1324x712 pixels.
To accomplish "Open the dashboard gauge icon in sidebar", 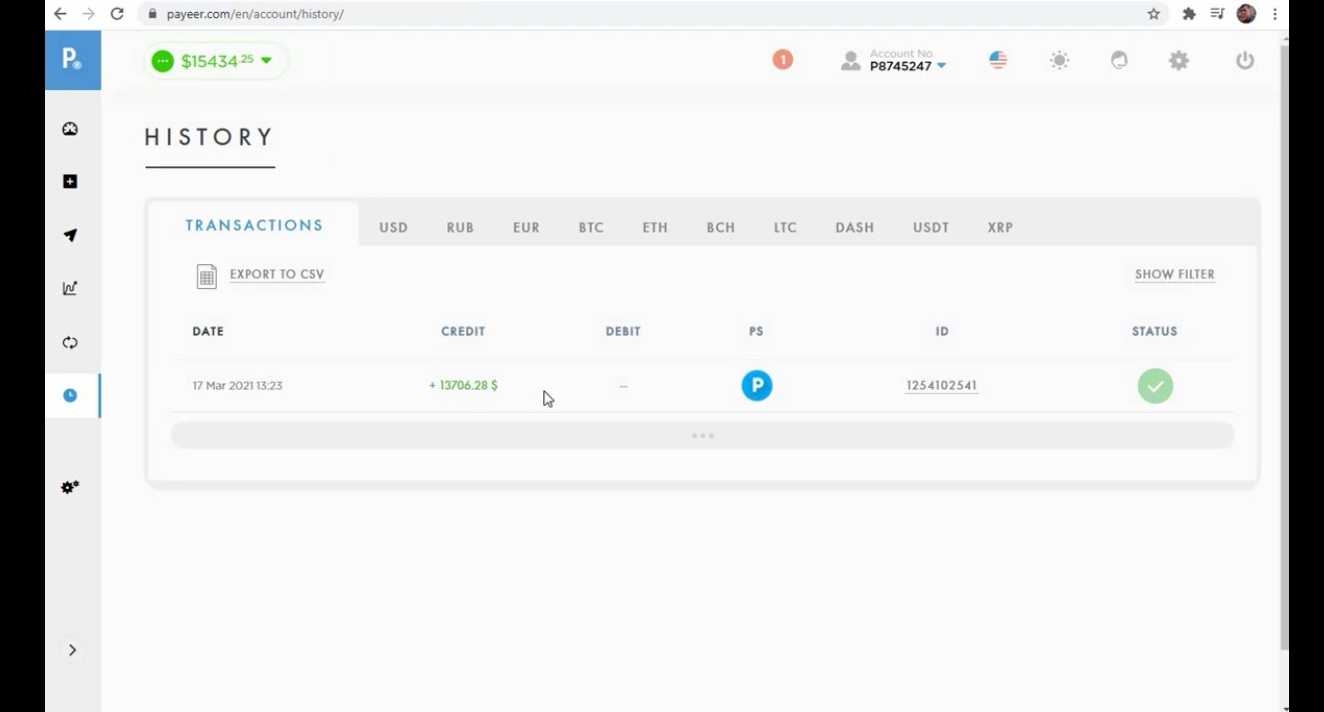I will click(x=70, y=129).
